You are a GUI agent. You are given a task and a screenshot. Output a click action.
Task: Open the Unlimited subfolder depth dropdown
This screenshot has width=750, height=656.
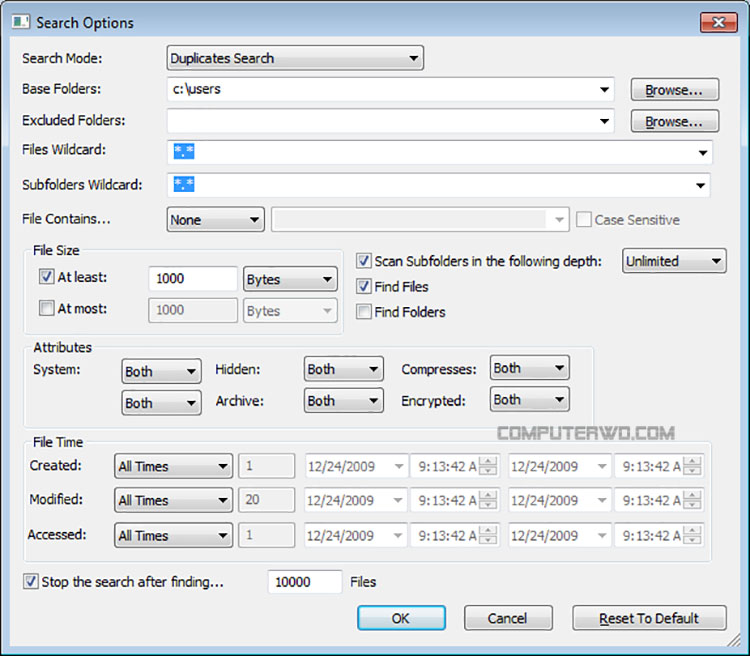[674, 261]
